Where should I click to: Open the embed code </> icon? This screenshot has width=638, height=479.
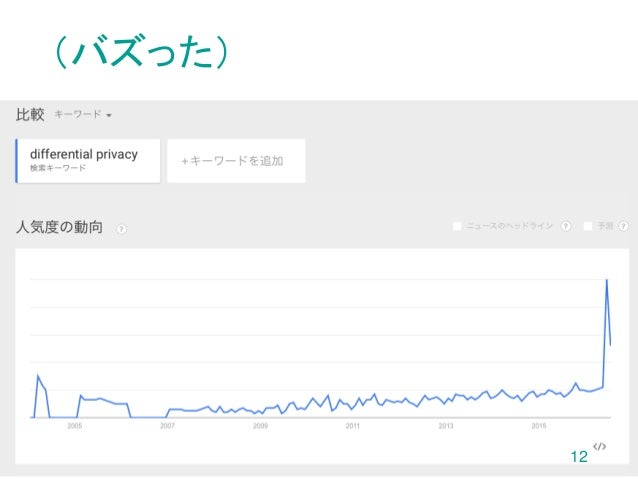point(599,446)
